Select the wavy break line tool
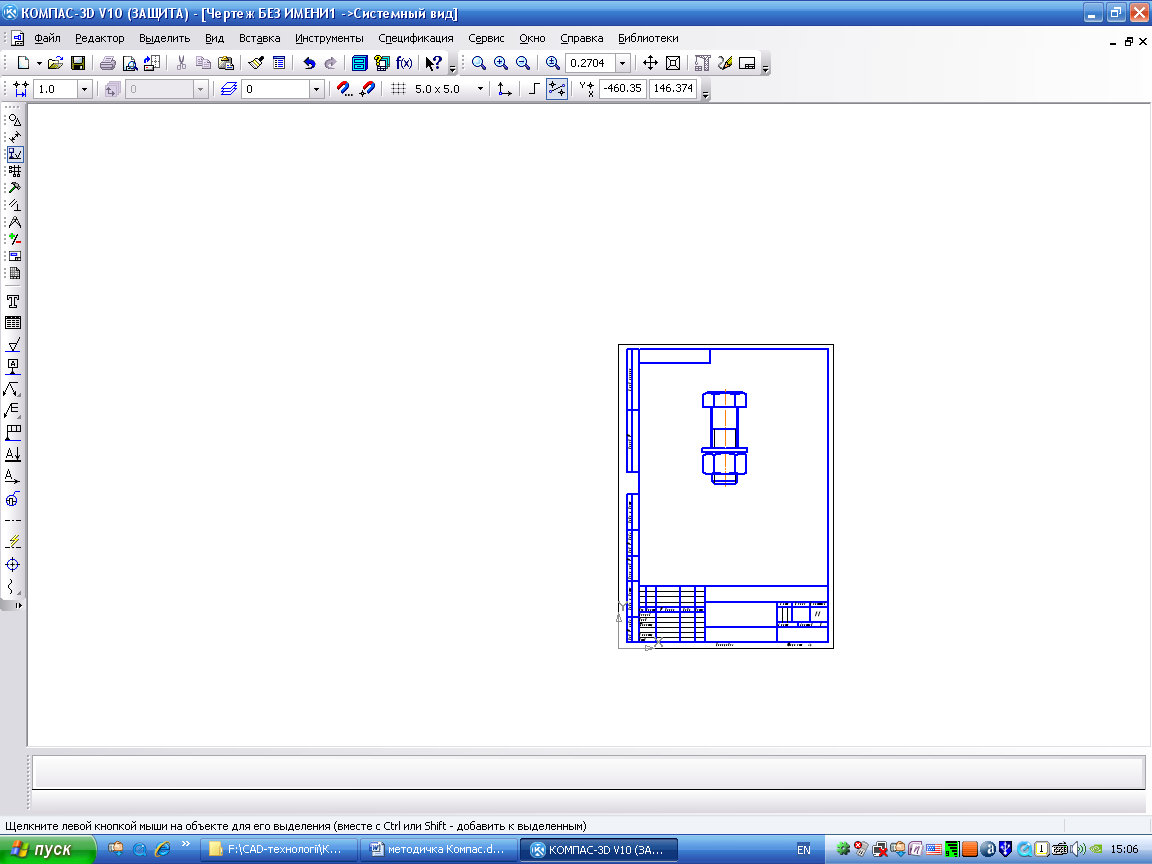The width and height of the screenshot is (1152, 864). click(x=12, y=586)
